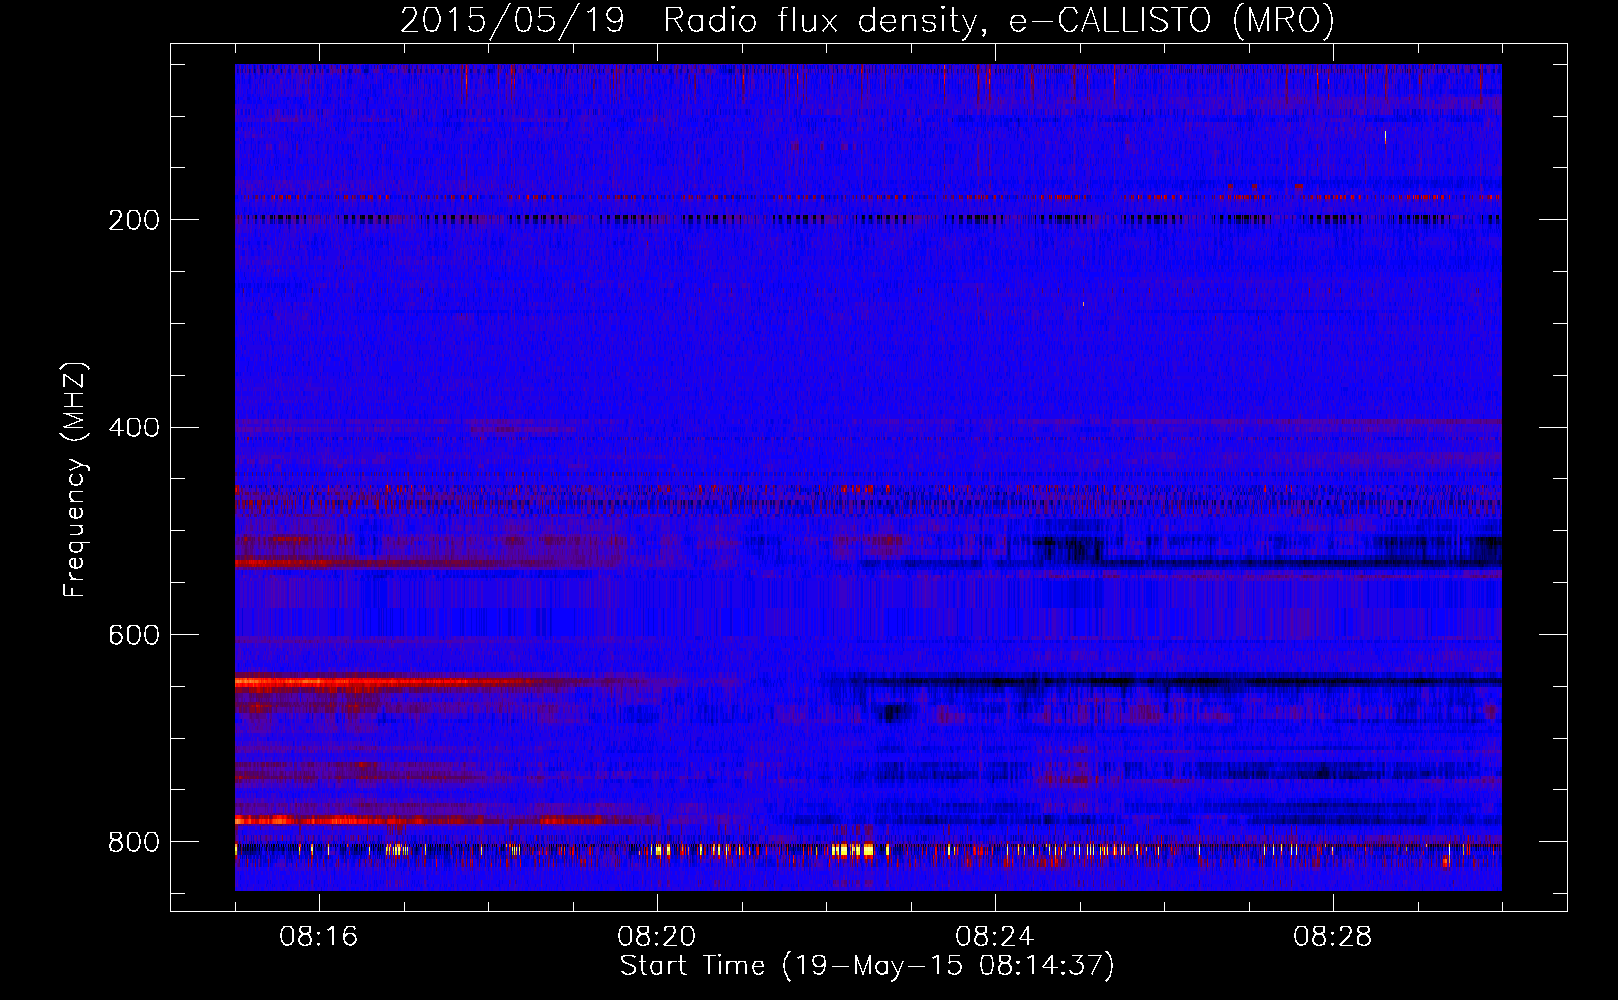Click the 08:28 time tick label
Image resolution: width=1618 pixels, height=1000 pixels.
[1333, 937]
